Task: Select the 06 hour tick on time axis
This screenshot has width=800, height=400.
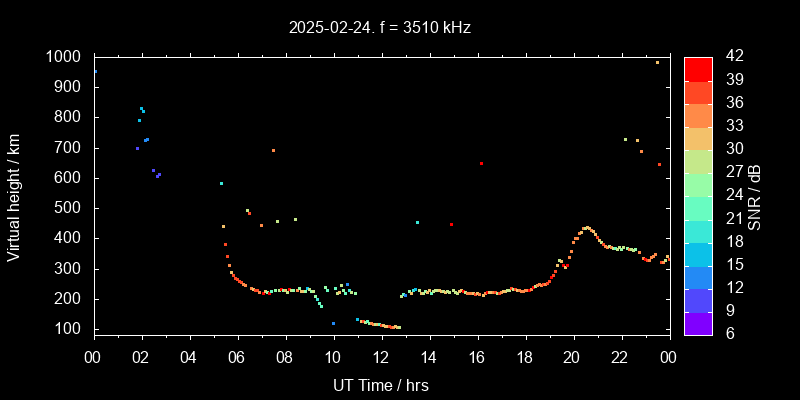Action: 237,357
